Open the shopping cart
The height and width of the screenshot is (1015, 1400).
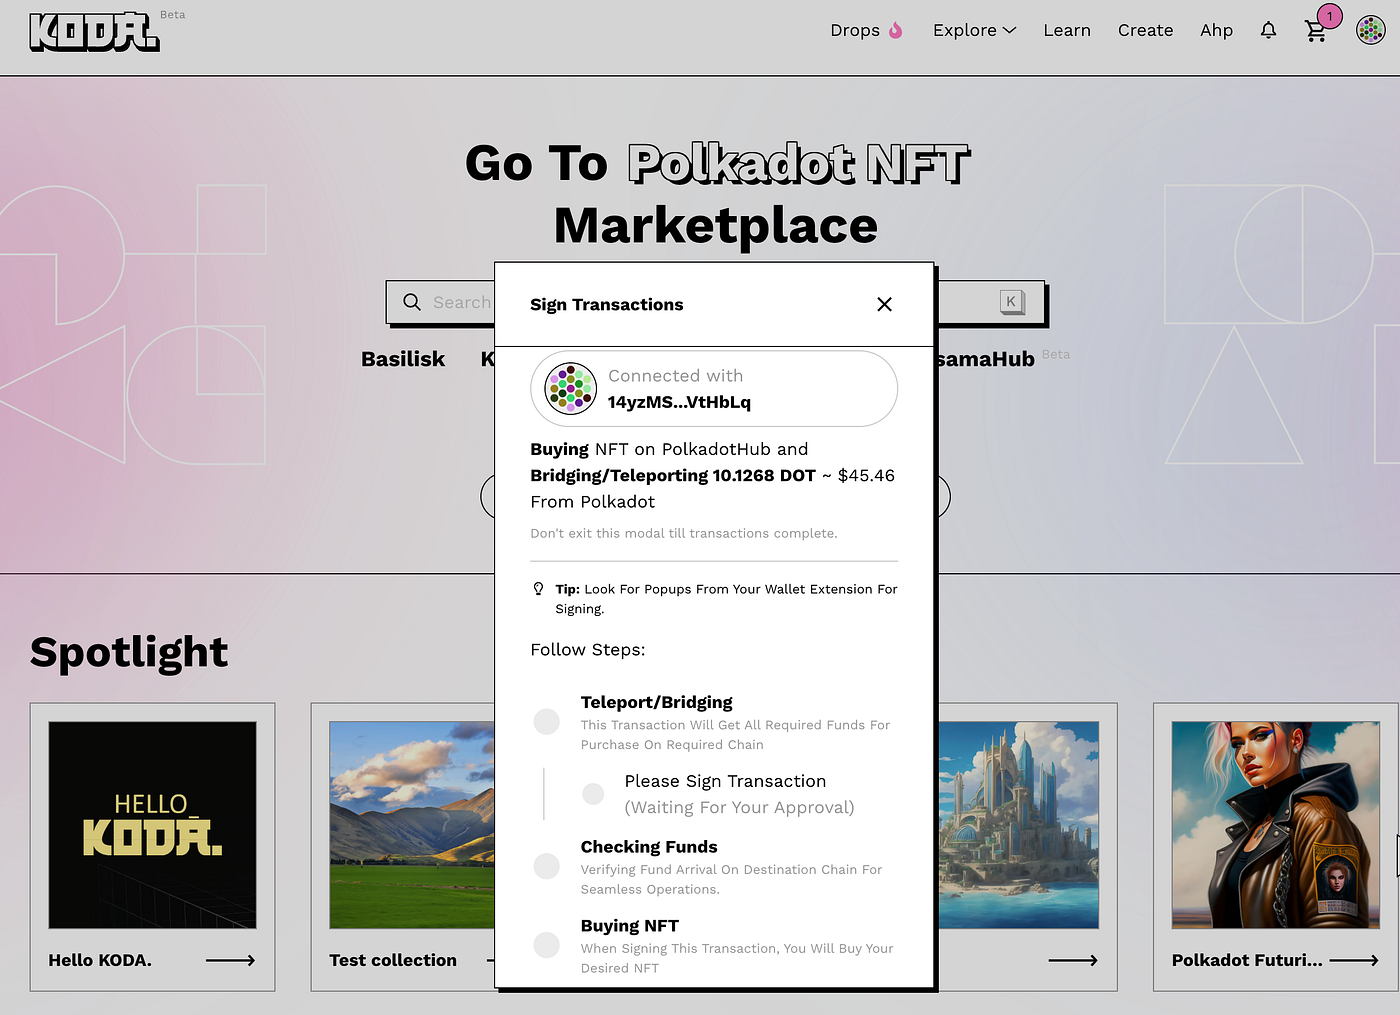[1316, 31]
